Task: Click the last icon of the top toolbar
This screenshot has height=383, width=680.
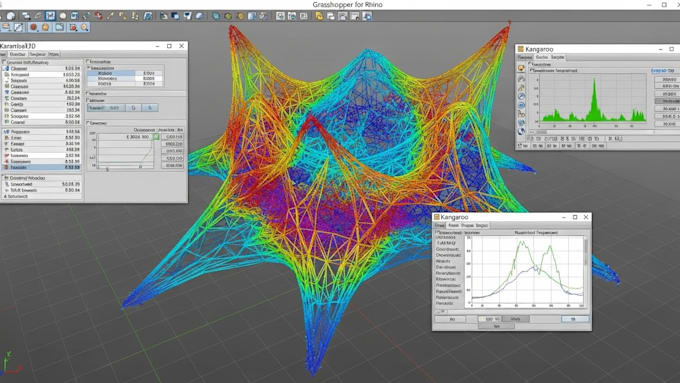Action: (367, 16)
